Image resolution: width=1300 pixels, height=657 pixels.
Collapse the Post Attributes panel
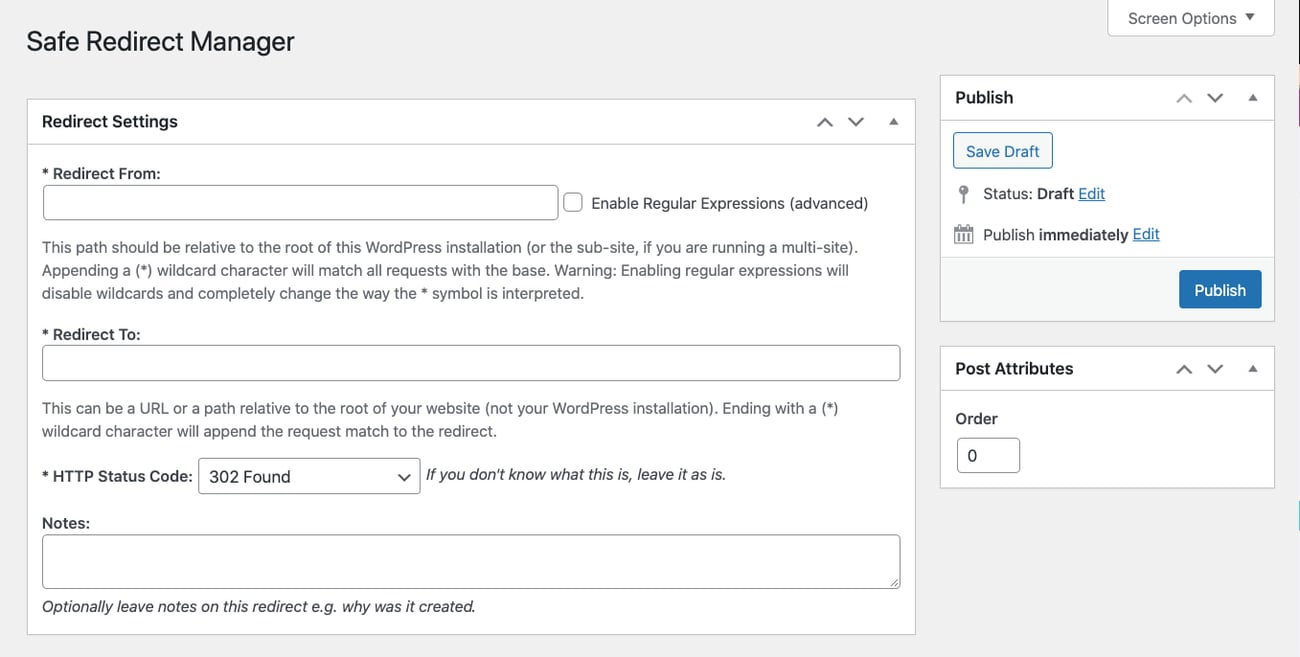(x=1252, y=368)
